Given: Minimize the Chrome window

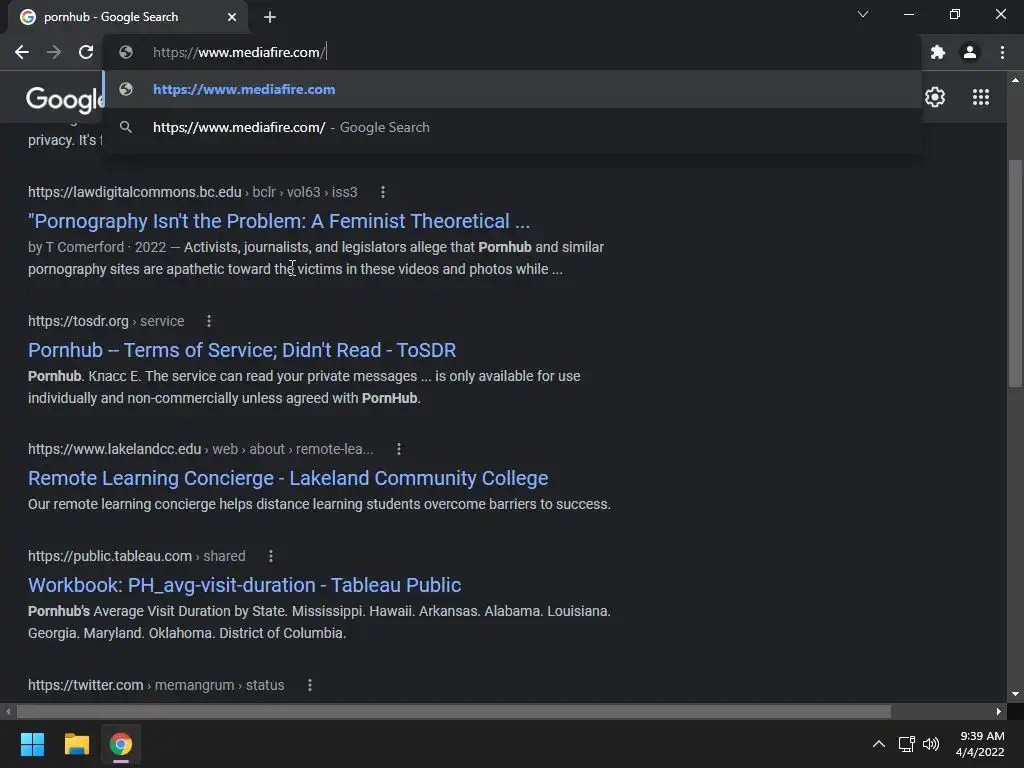Looking at the screenshot, I should 908,14.
